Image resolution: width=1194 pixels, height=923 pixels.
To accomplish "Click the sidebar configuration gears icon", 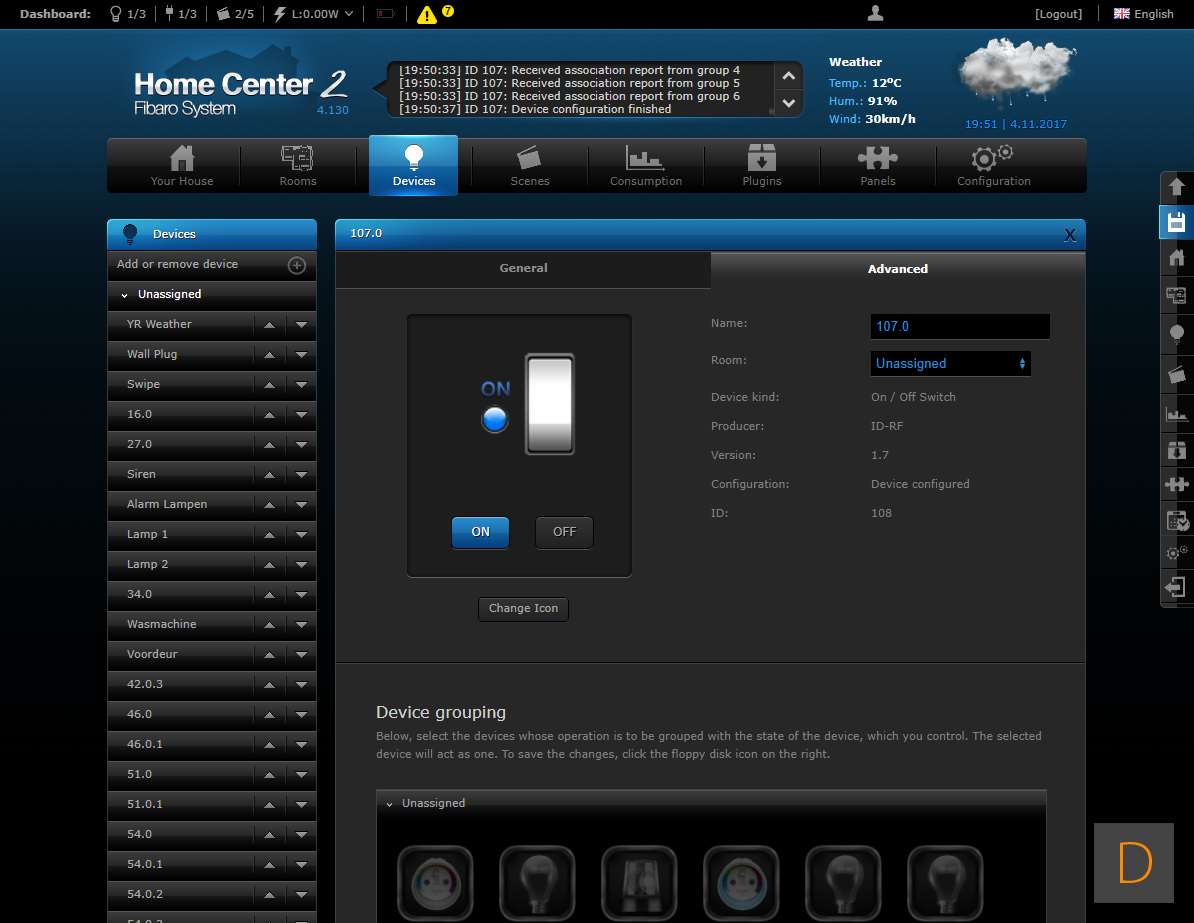I will 1176,553.
